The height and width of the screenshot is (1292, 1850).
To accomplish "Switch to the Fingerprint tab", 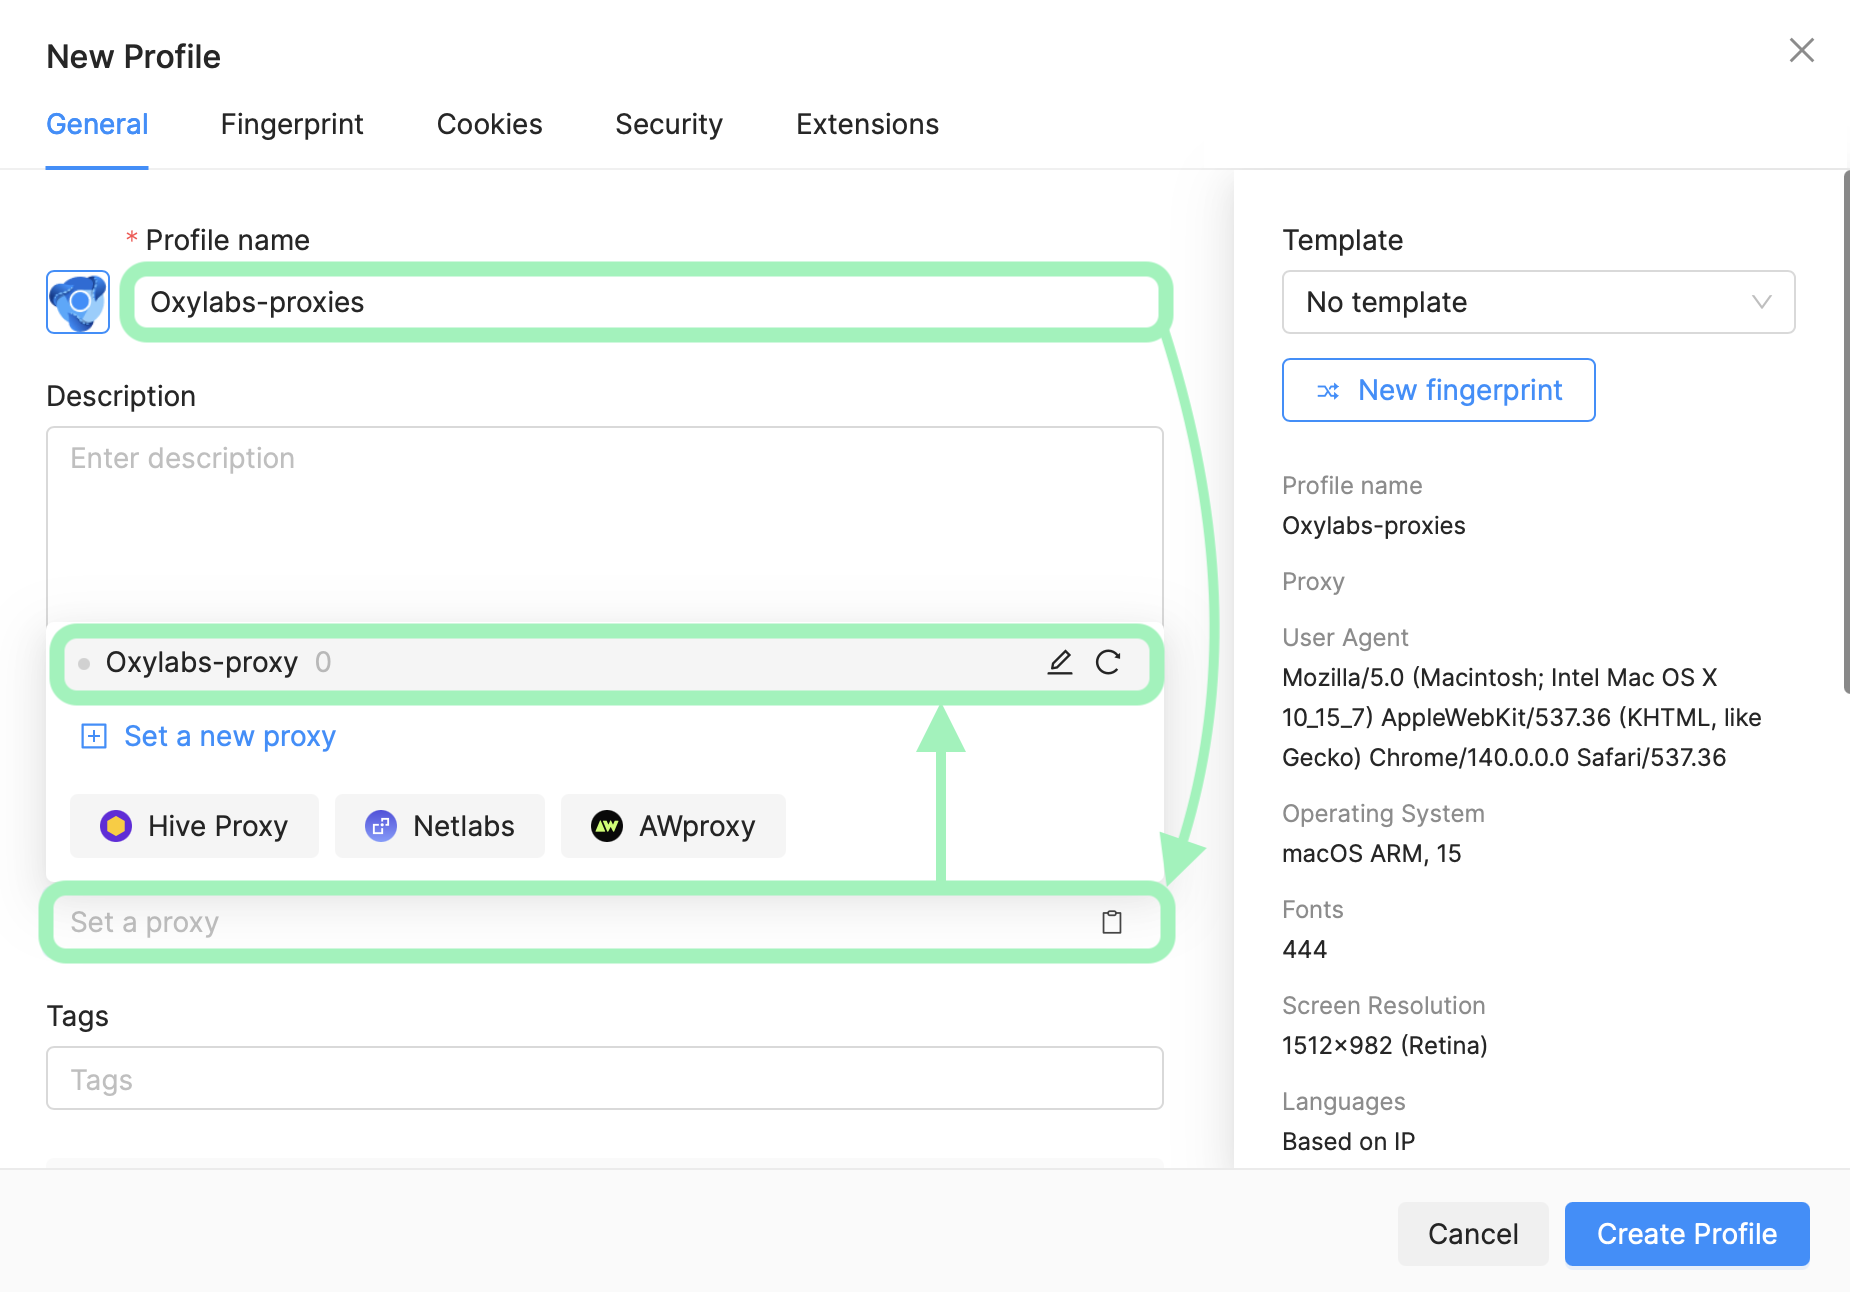I will [x=292, y=124].
